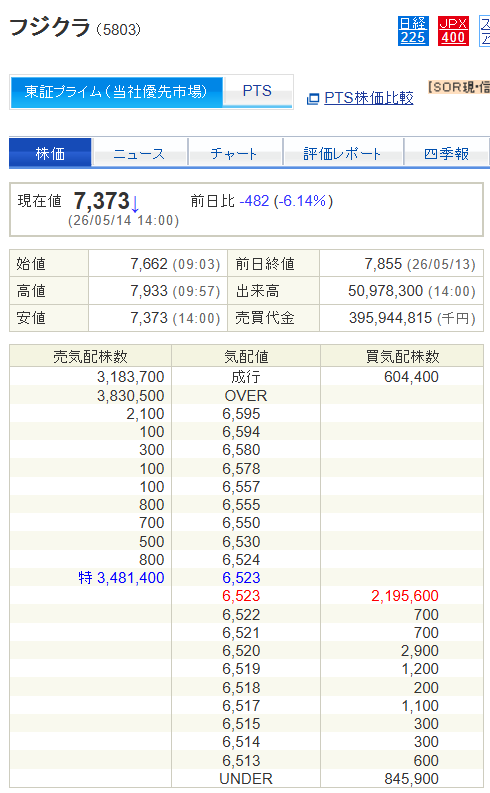Click the フジクラ (5803) stock title
Viewport: 490px width, 793px height.
[75, 27]
